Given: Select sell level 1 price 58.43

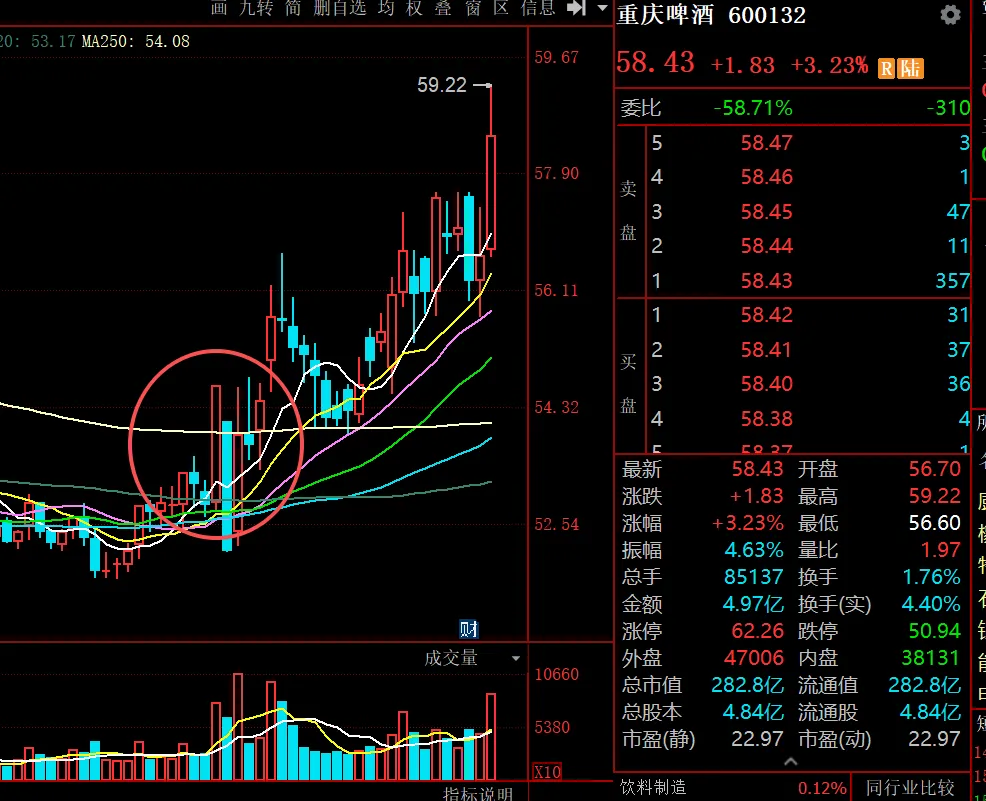Looking at the screenshot, I should 766,280.
